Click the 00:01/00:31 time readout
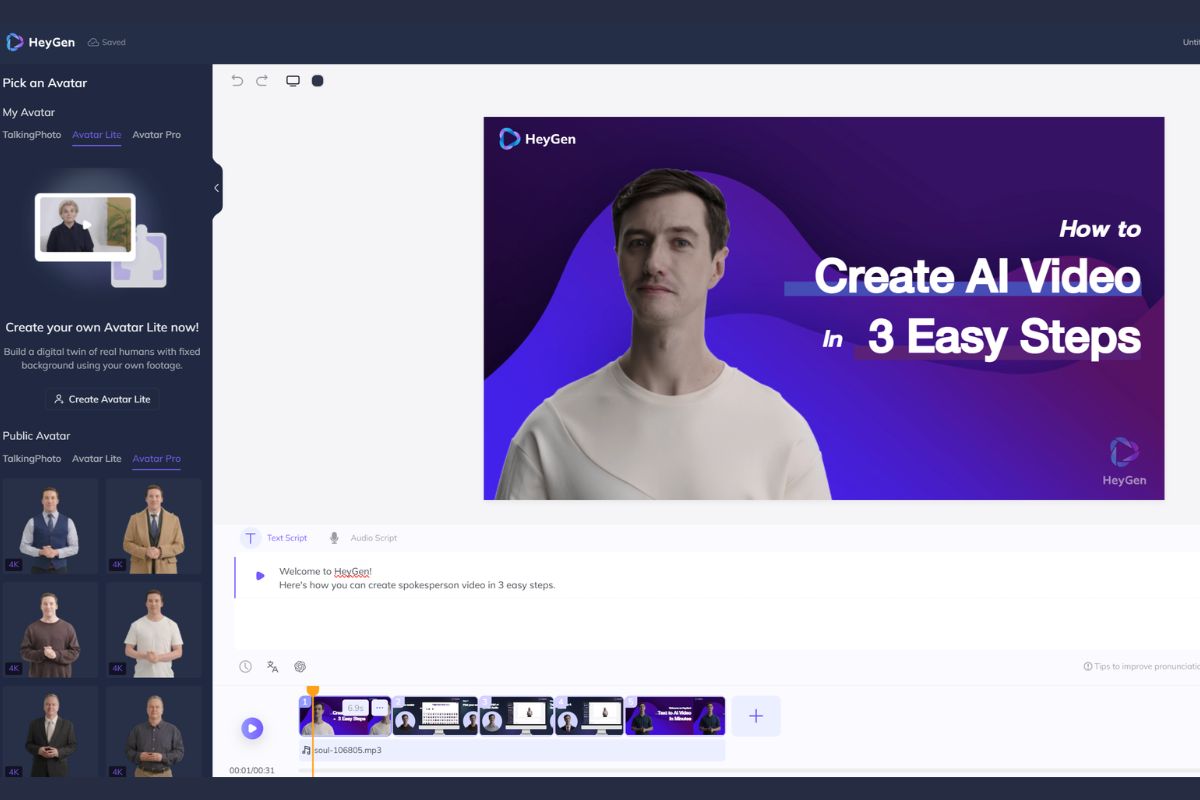The image size is (1200, 800). pos(252,770)
